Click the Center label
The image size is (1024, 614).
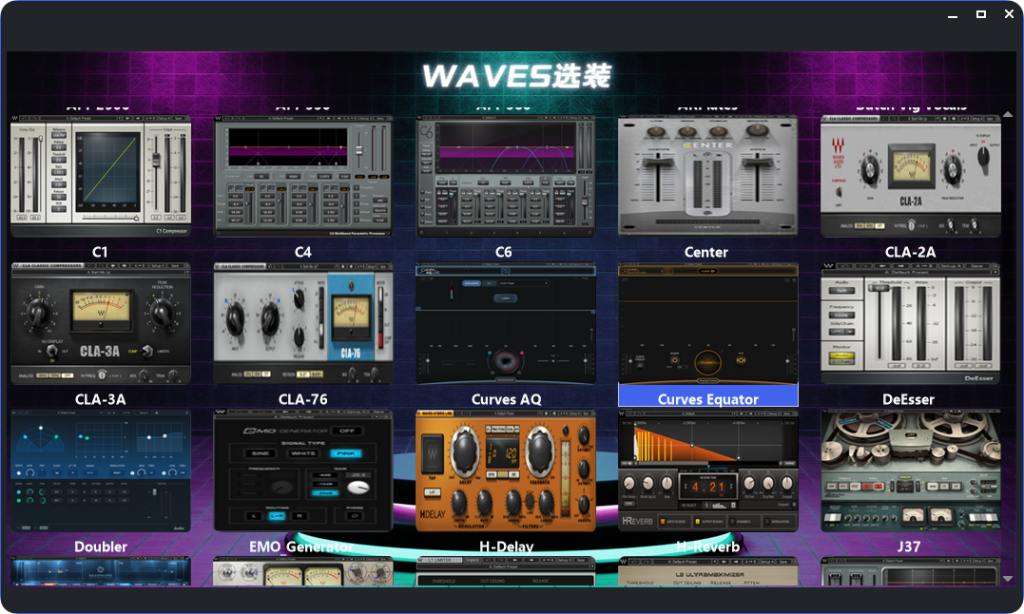tap(706, 252)
